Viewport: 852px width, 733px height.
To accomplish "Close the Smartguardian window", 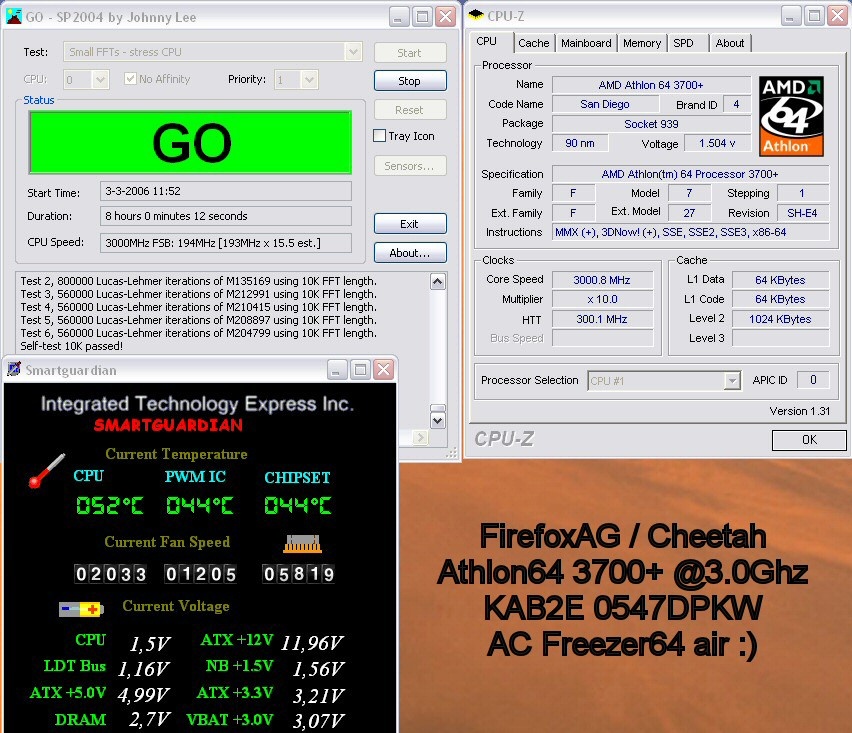I will pos(384,369).
